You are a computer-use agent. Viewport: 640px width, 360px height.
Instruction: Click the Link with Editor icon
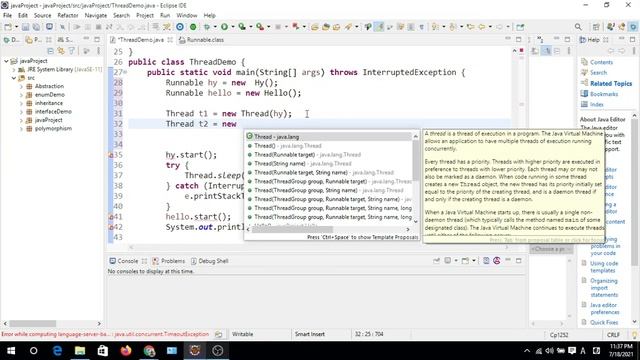coord(61,51)
